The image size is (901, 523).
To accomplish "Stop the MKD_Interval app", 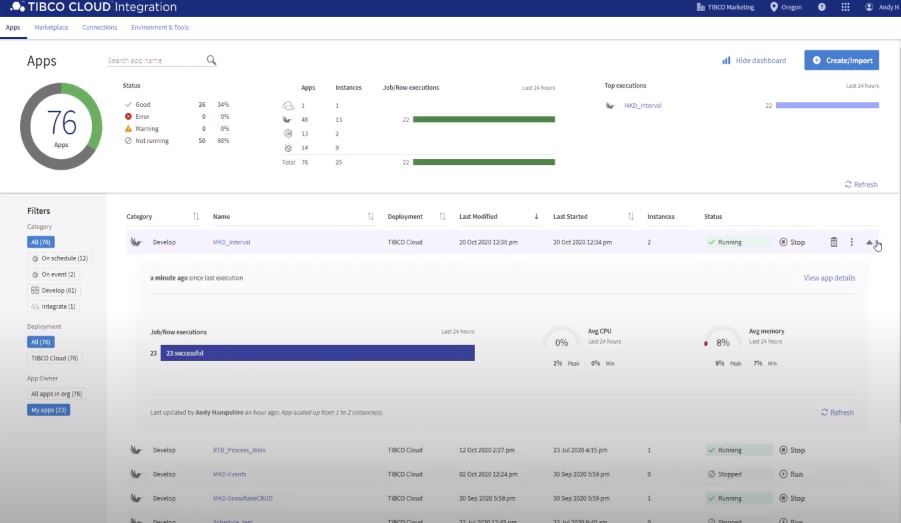I will pos(791,242).
